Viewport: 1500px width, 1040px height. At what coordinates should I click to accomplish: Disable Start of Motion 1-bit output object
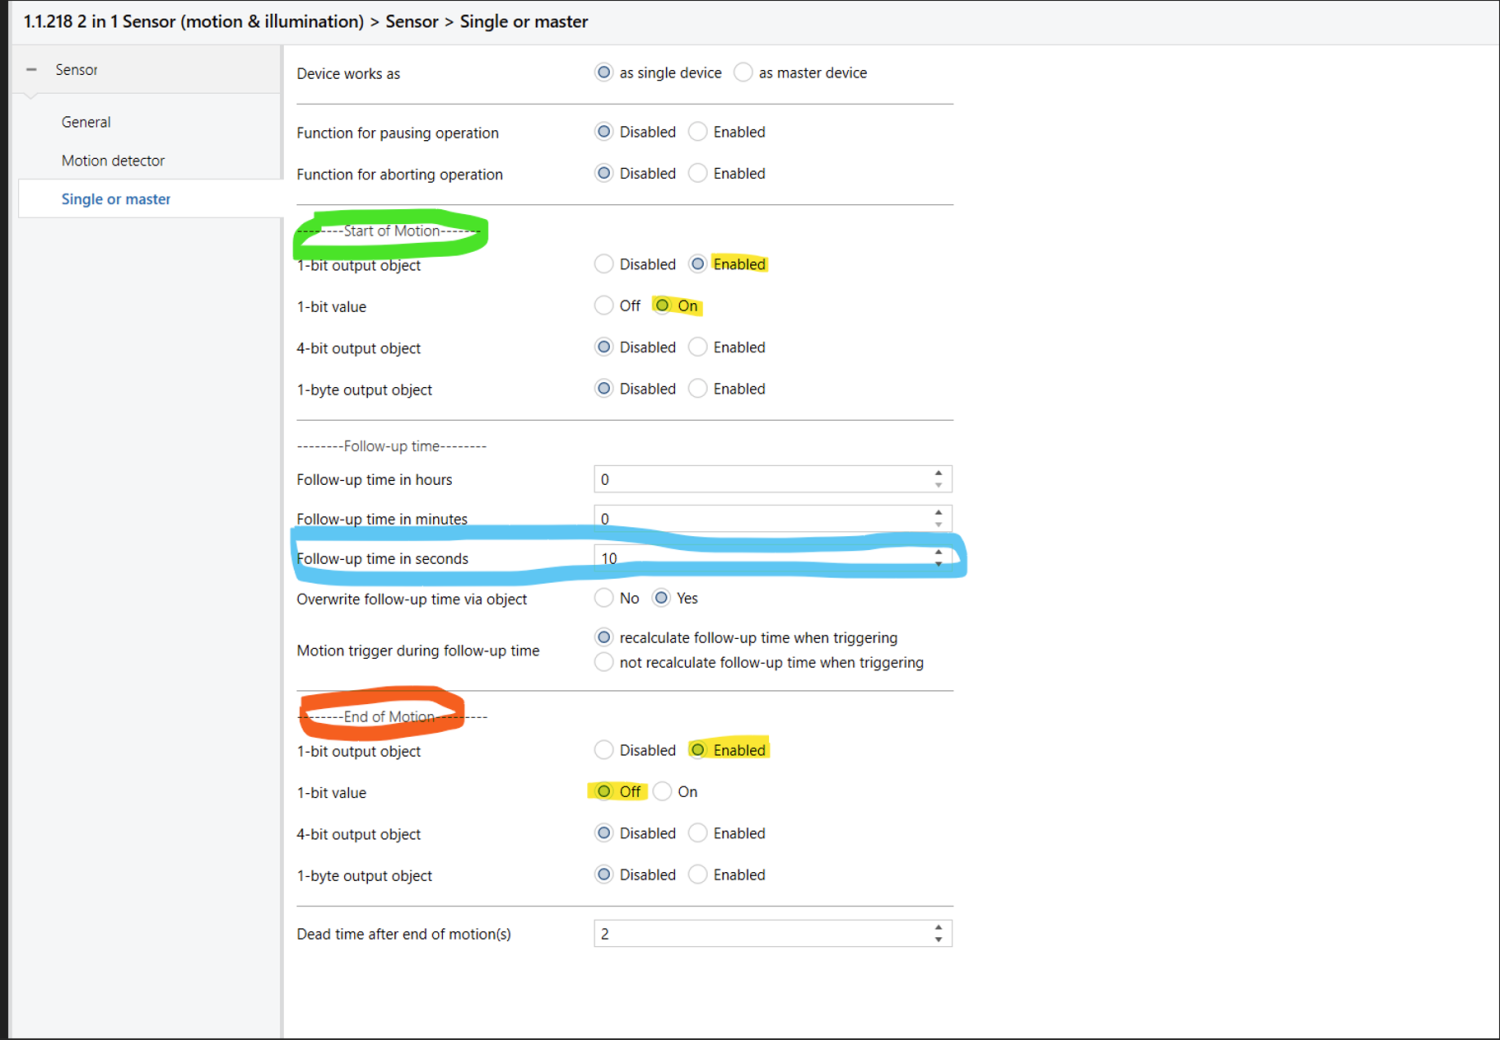coord(604,264)
